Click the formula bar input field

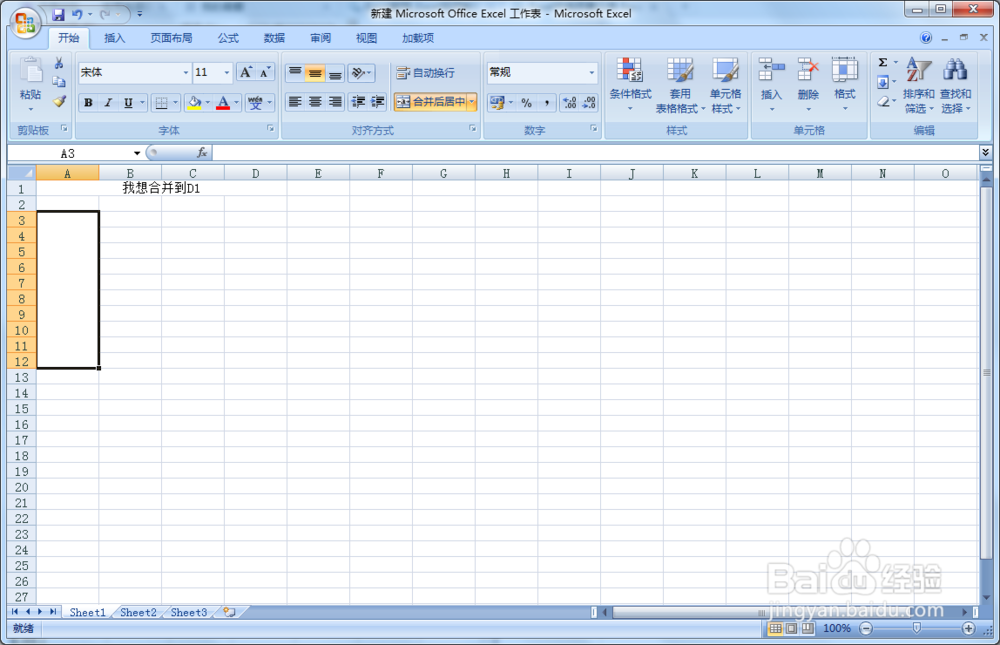point(596,152)
